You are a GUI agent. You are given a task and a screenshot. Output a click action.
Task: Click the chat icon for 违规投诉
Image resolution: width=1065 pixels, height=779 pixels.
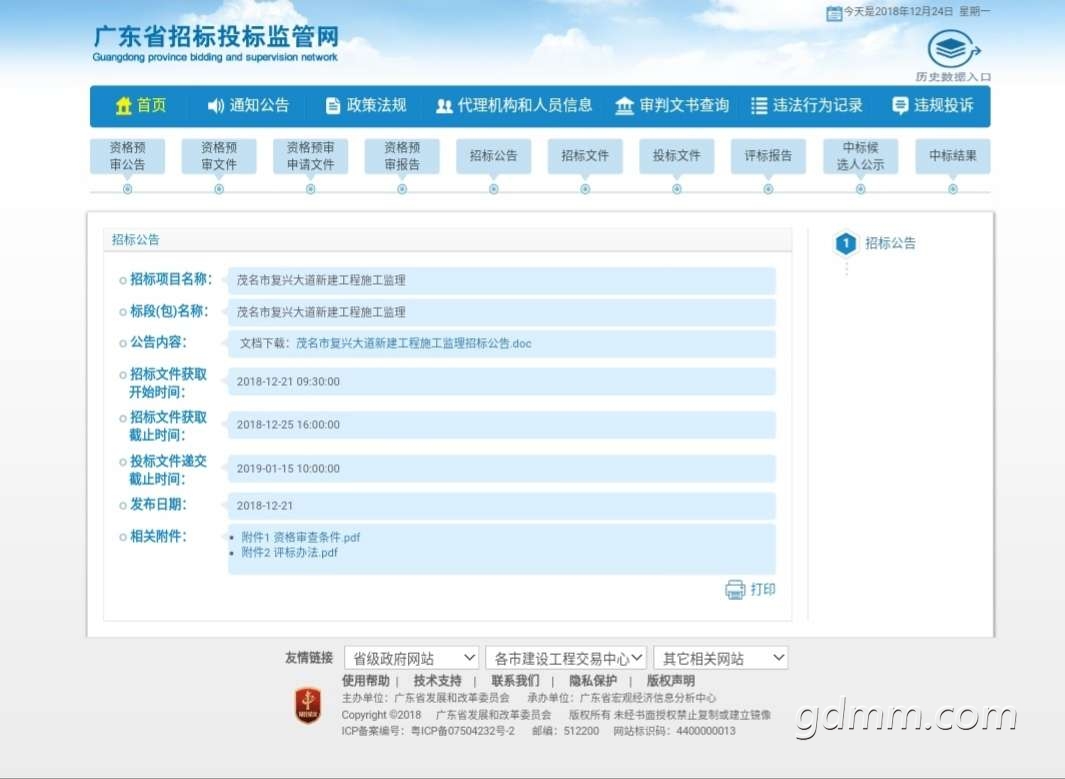click(900, 106)
